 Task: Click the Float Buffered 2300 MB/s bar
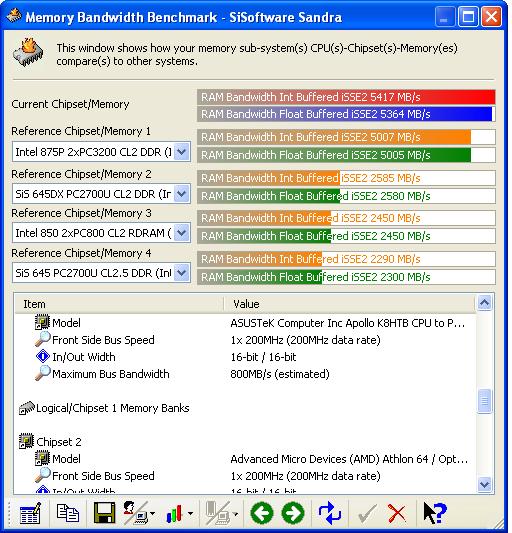tap(346, 277)
